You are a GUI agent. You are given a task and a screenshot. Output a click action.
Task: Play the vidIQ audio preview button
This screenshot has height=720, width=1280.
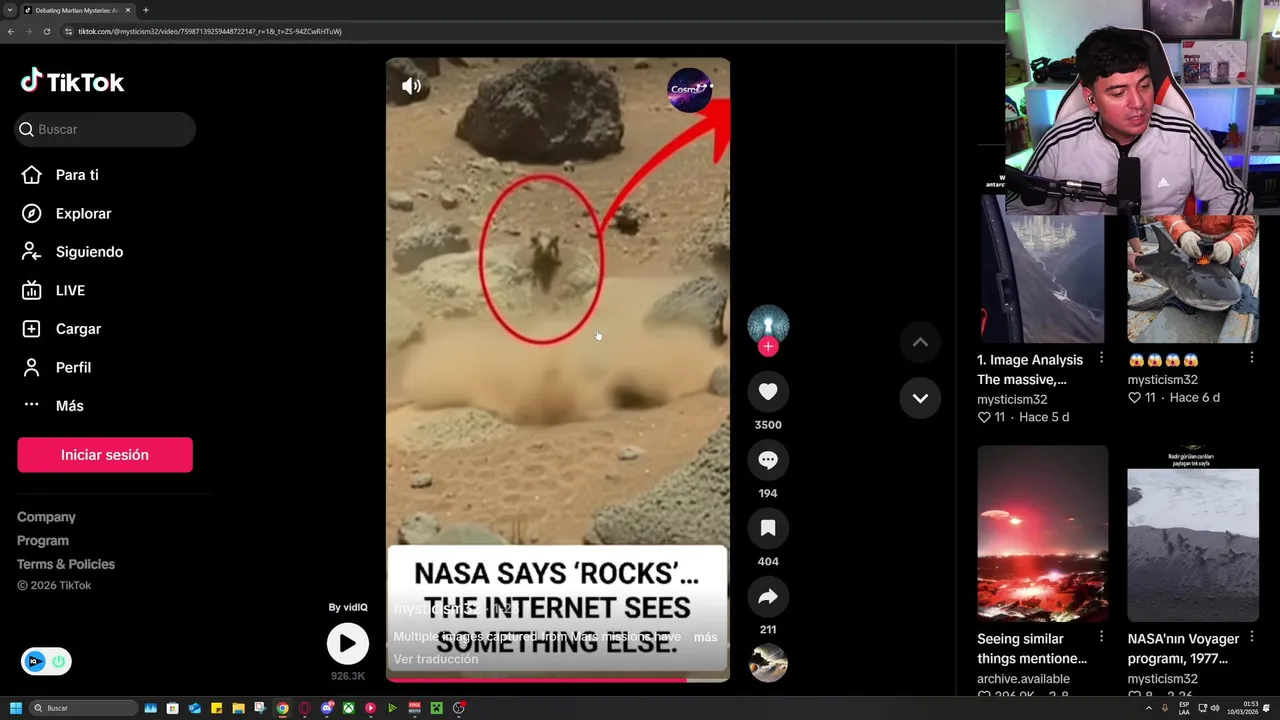tap(348, 643)
